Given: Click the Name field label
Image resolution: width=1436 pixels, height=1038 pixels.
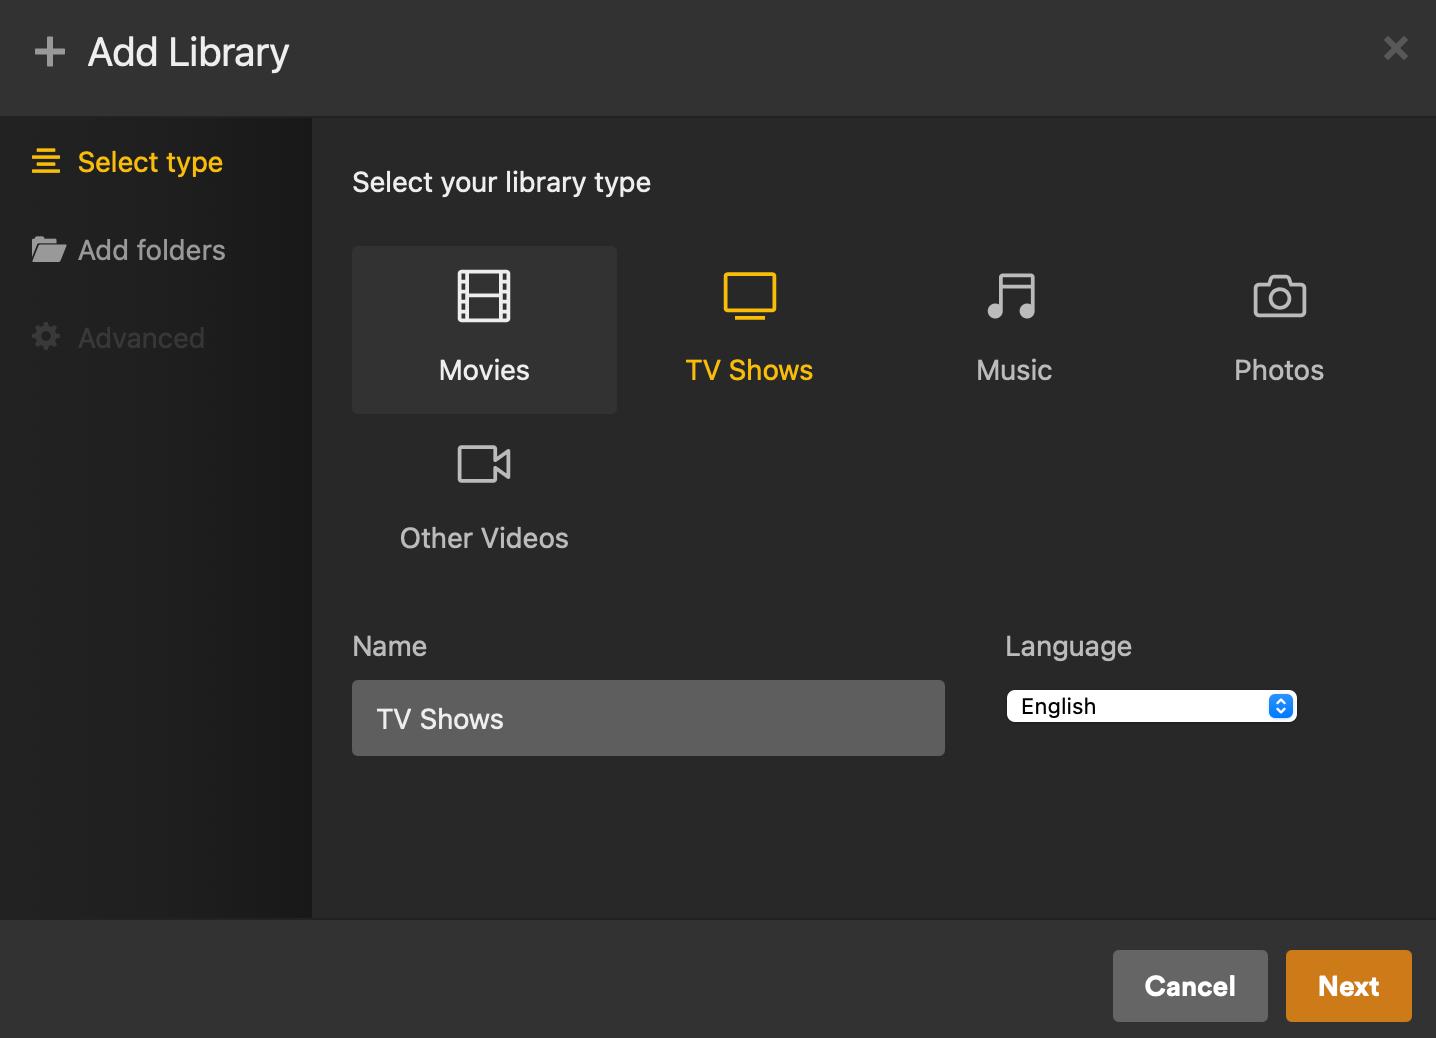Looking at the screenshot, I should [x=389, y=646].
